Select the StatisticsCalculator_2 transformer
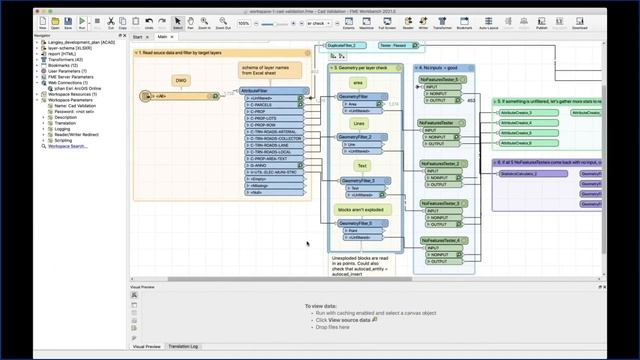 point(533,174)
